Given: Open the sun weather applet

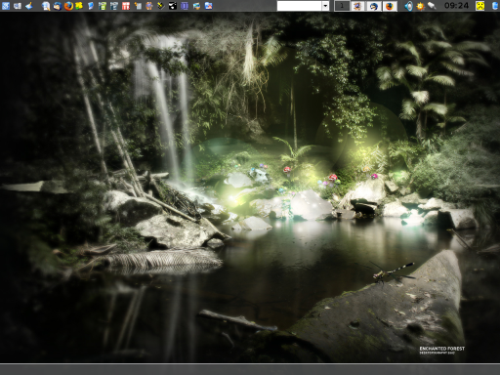Looking at the screenshot, I should [420, 6].
